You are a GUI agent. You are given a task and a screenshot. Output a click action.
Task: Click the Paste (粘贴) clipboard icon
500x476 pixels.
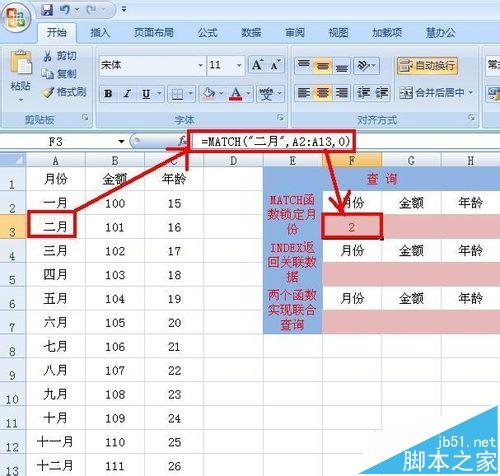pyautogui.click(x=21, y=62)
